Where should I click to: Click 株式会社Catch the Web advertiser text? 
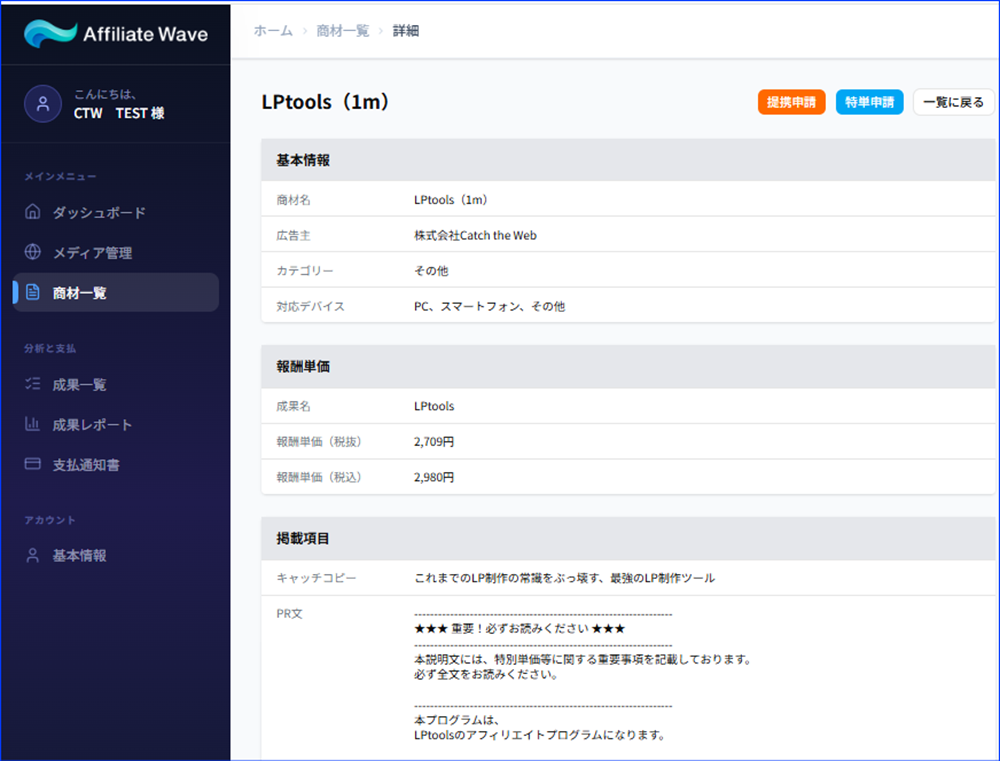(x=475, y=235)
